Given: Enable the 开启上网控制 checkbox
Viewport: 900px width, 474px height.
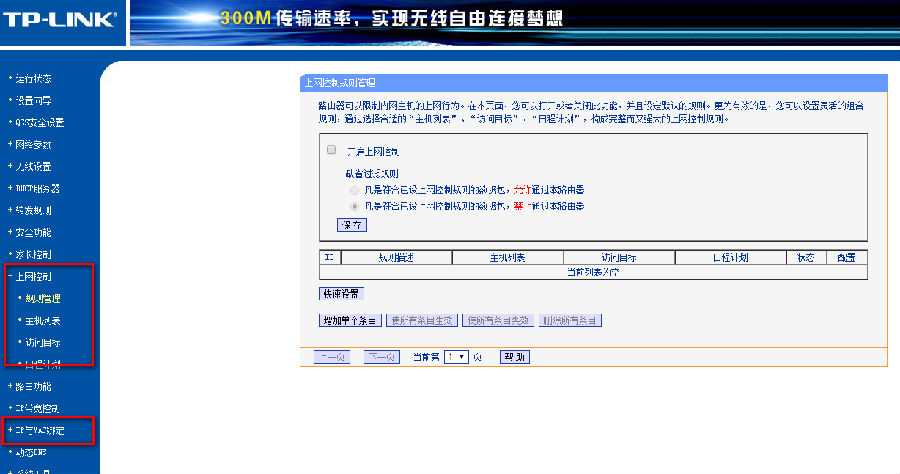Looking at the screenshot, I should tap(331, 150).
